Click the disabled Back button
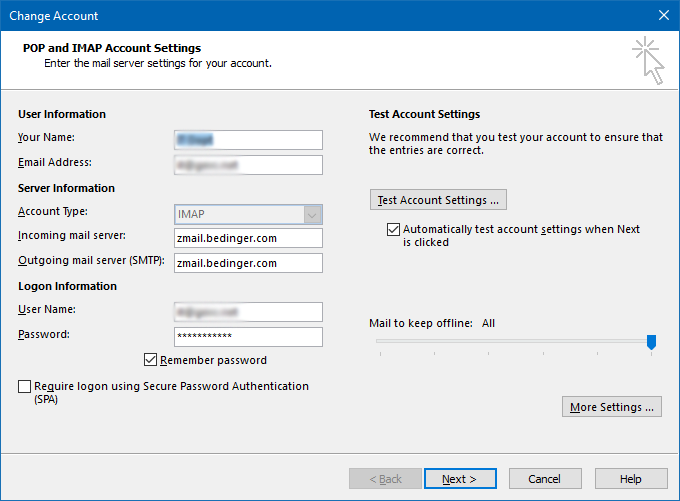 [385, 478]
